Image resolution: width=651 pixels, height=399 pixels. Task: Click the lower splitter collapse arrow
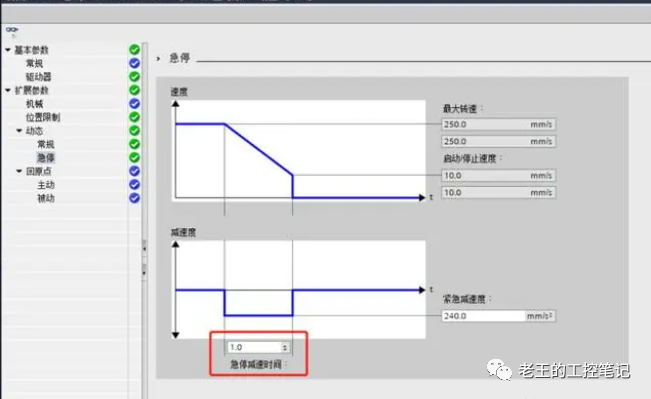tap(144, 272)
